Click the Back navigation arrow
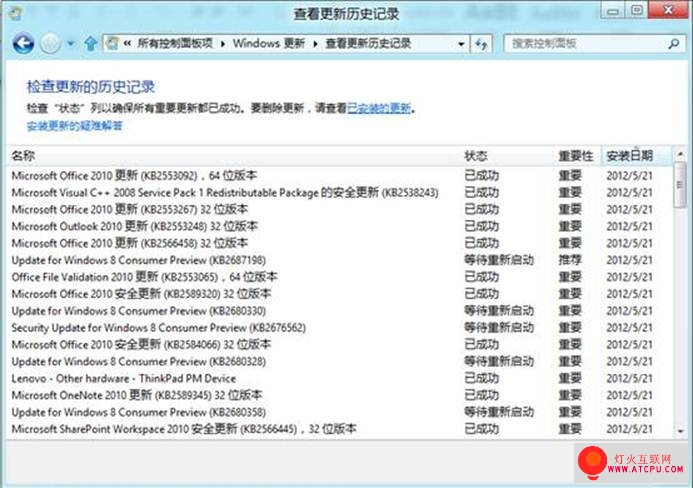Image resolution: width=693 pixels, height=488 pixels. point(23,44)
